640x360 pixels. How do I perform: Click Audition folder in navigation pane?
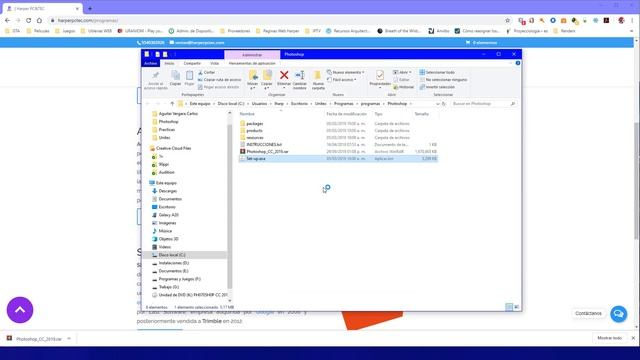point(167,172)
